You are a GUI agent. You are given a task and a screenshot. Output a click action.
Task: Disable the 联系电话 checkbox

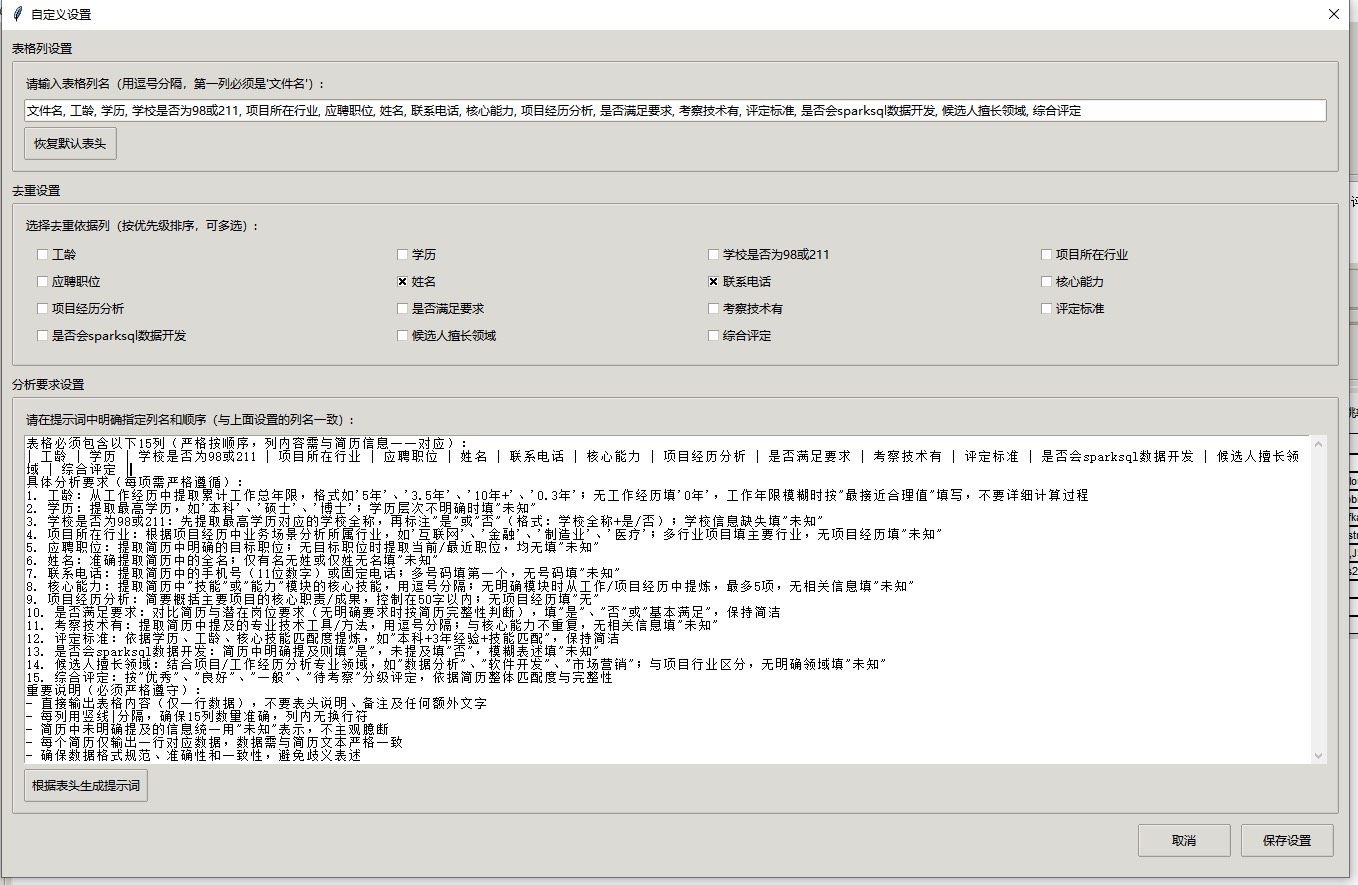[x=714, y=282]
